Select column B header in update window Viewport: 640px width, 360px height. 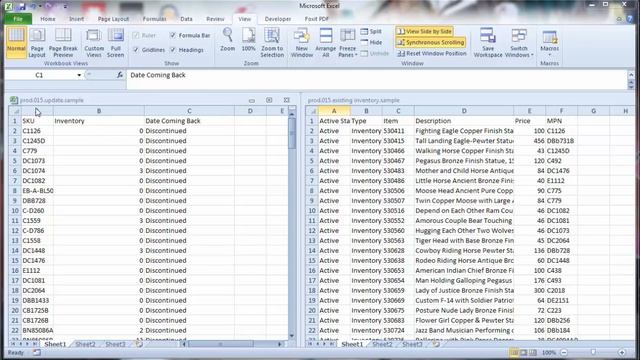[99, 111]
